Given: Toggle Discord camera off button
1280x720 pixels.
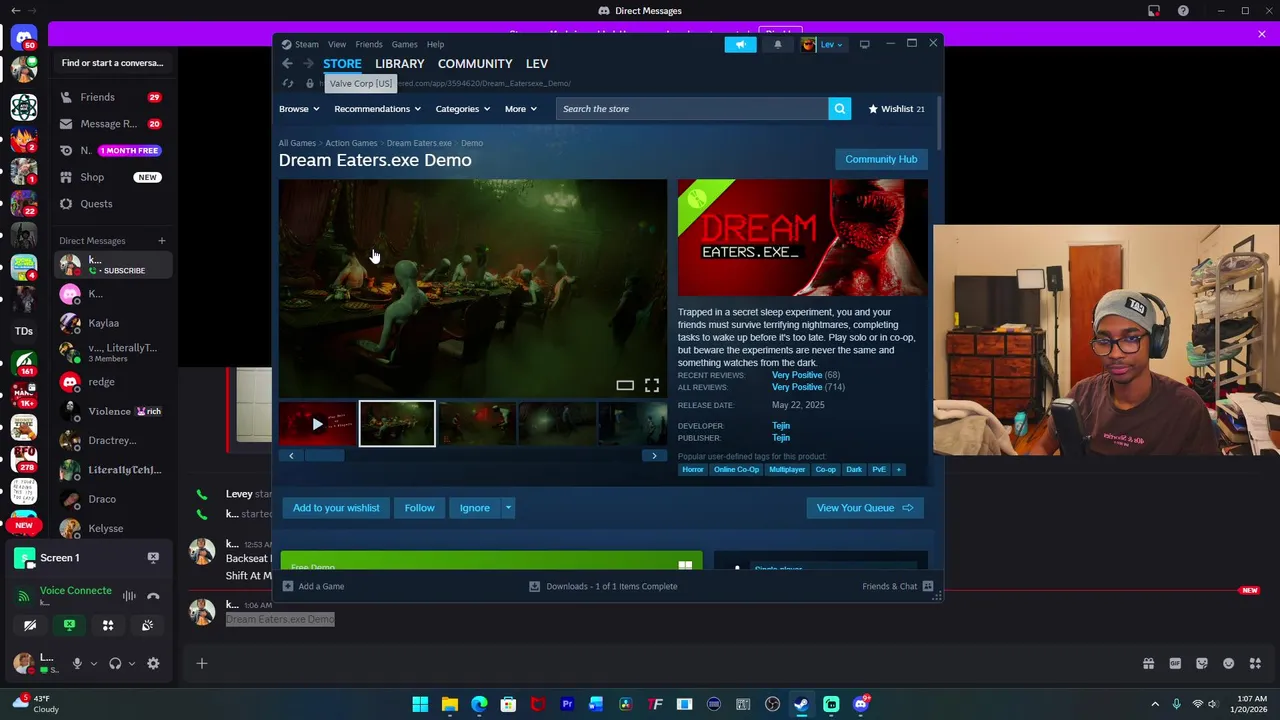Looking at the screenshot, I should point(30,625).
